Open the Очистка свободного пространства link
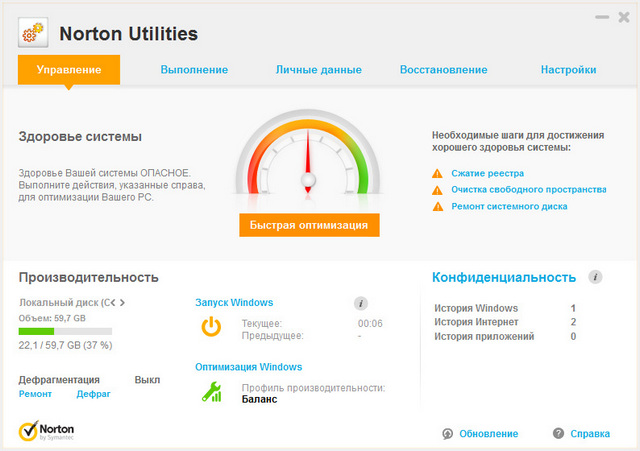This screenshot has height=451, width=640. (x=528, y=189)
